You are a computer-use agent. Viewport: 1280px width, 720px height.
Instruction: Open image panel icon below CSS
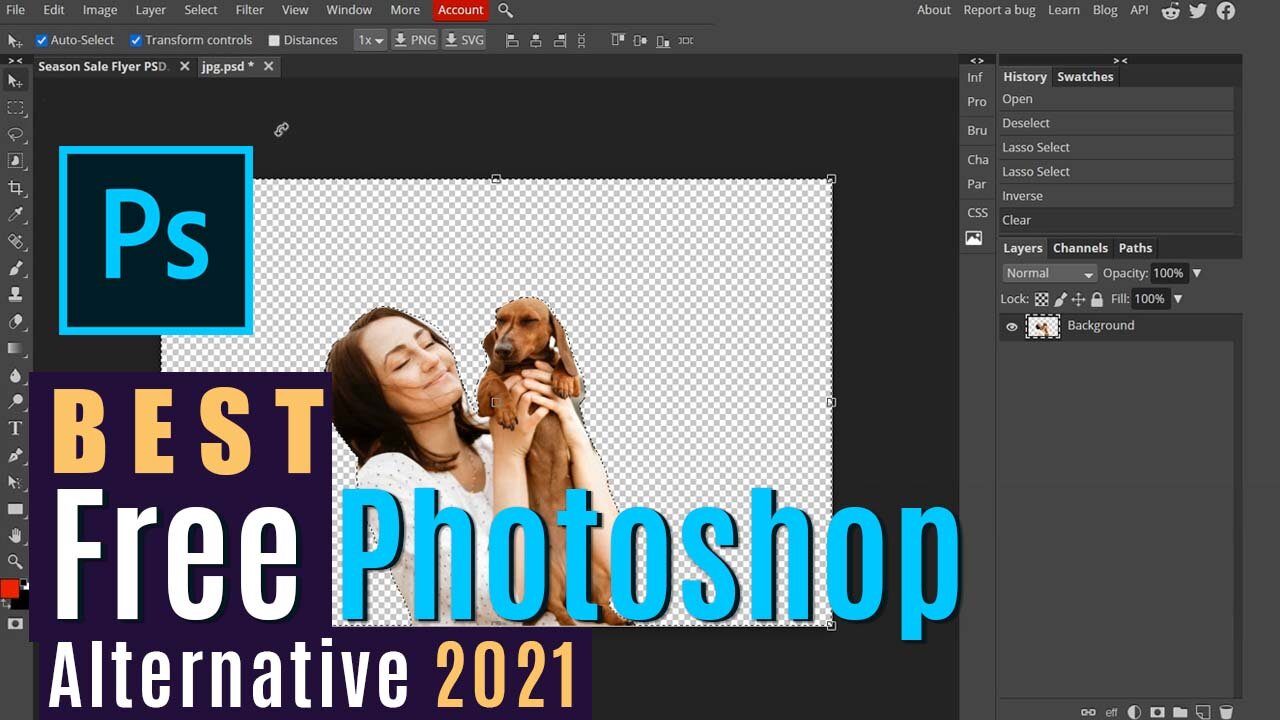[x=973, y=238]
